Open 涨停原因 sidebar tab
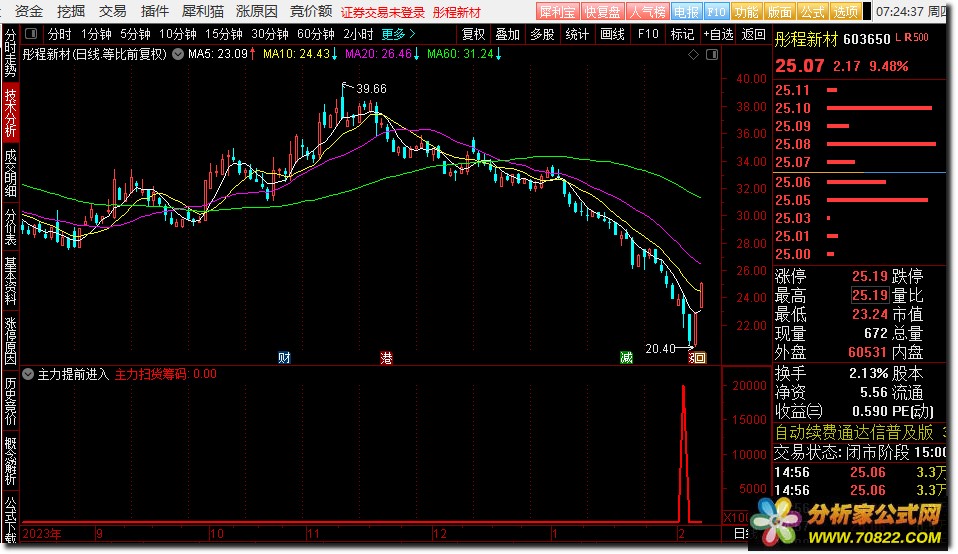 coord(10,340)
